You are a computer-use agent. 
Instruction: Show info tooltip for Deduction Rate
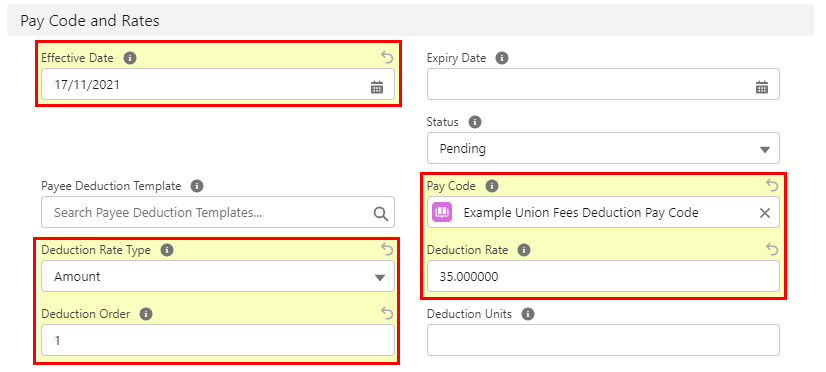pyautogui.click(x=524, y=250)
